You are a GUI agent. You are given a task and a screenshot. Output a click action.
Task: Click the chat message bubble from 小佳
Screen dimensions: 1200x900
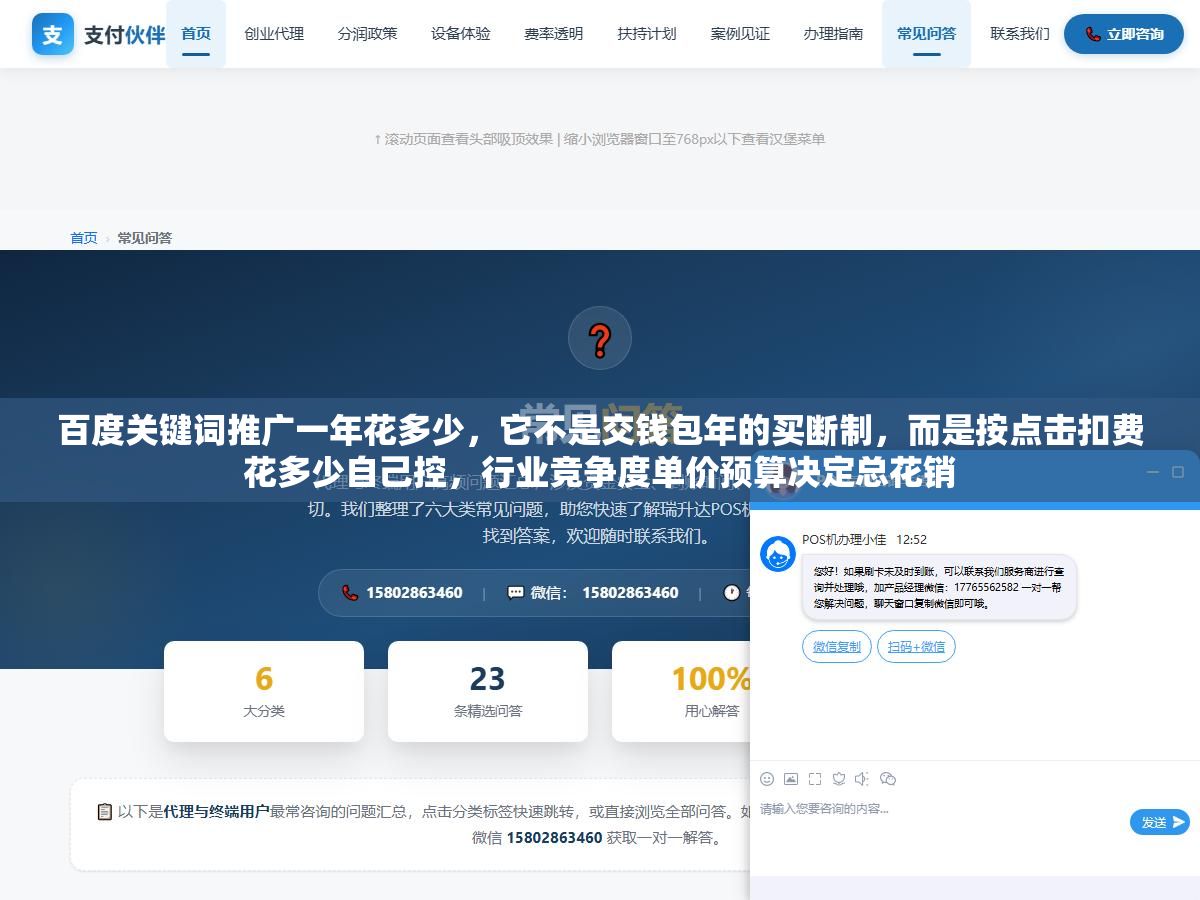click(x=939, y=587)
